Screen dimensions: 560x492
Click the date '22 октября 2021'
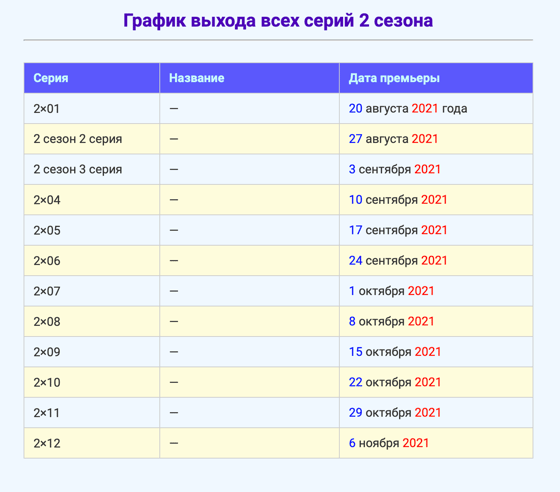[395, 382]
